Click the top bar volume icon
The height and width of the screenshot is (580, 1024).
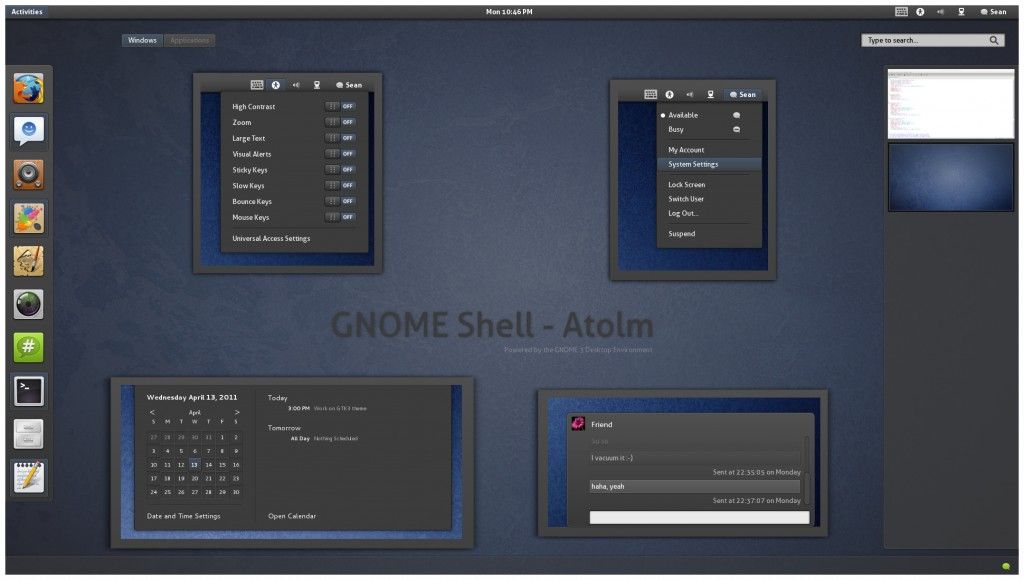click(x=940, y=12)
